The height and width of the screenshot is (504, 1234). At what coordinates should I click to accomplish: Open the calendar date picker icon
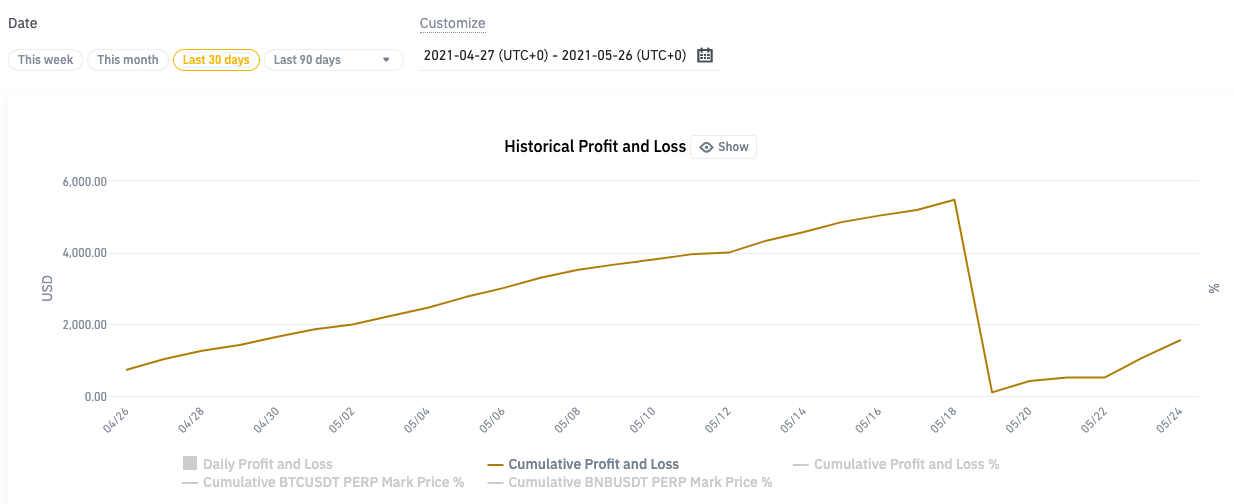pyautogui.click(x=705, y=55)
